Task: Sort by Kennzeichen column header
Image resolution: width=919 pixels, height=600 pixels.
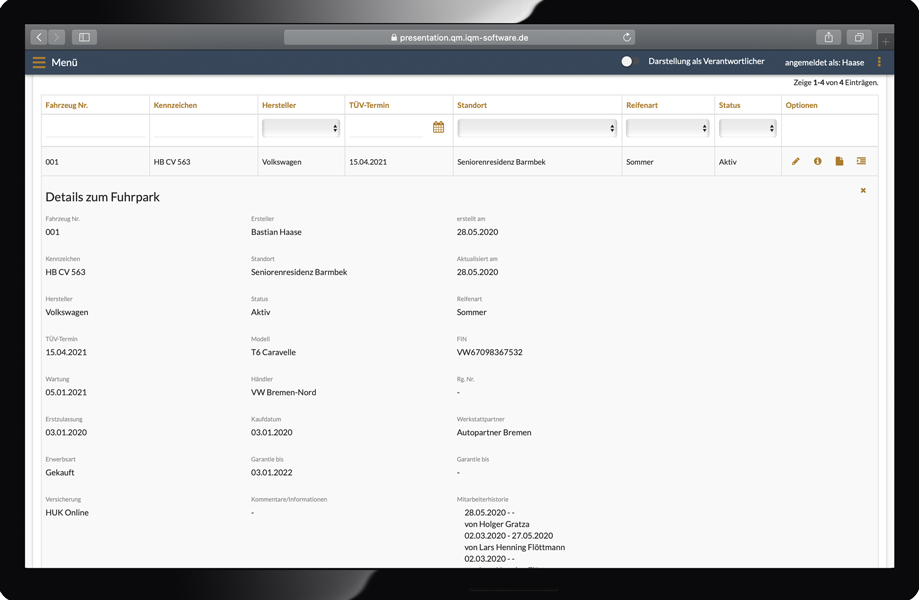Action: pyautogui.click(x=175, y=105)
